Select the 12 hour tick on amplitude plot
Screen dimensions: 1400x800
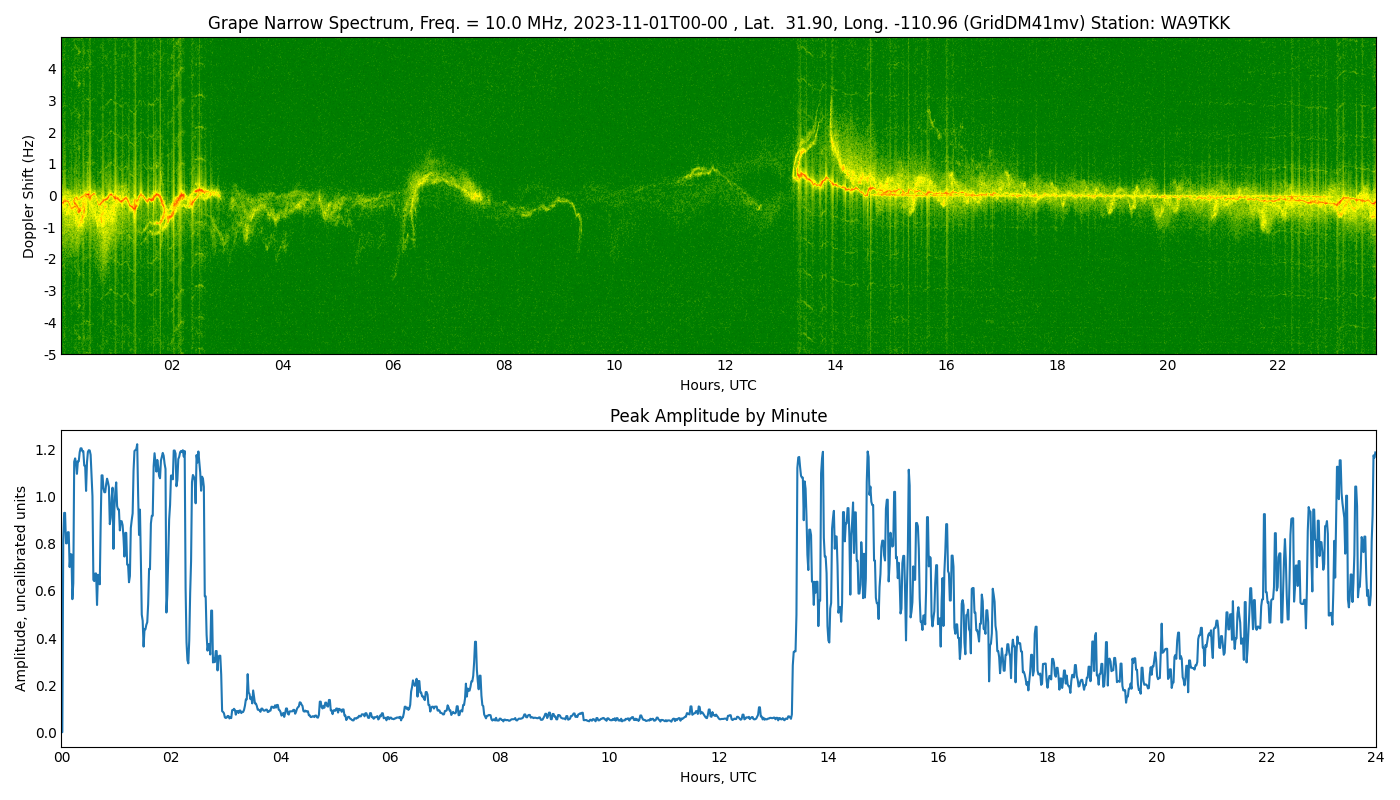(x=719, y=758)
